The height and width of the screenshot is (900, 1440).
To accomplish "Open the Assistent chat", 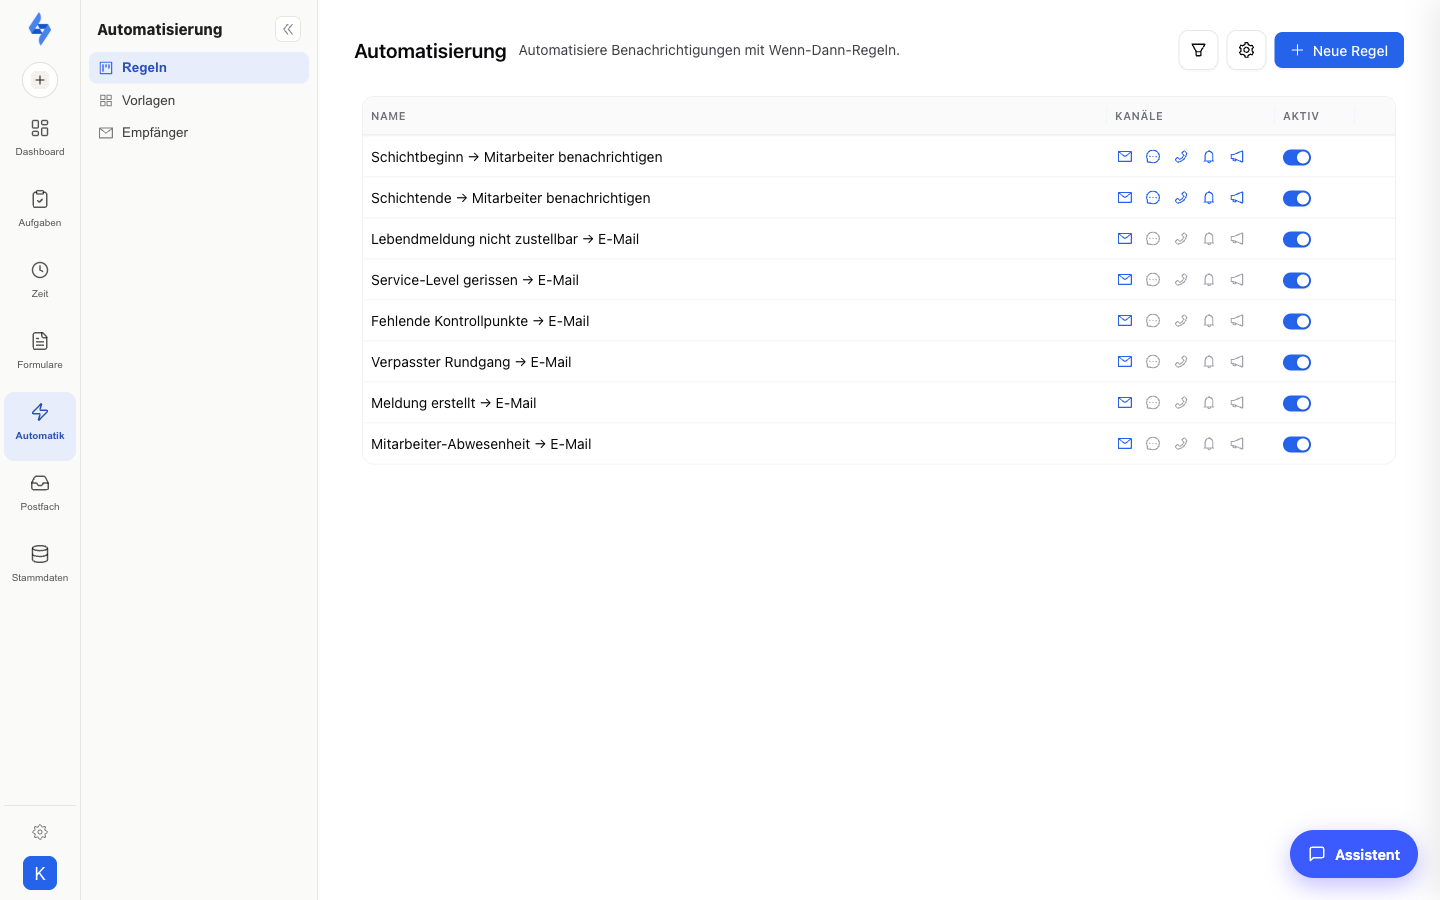I will 1354,854.
